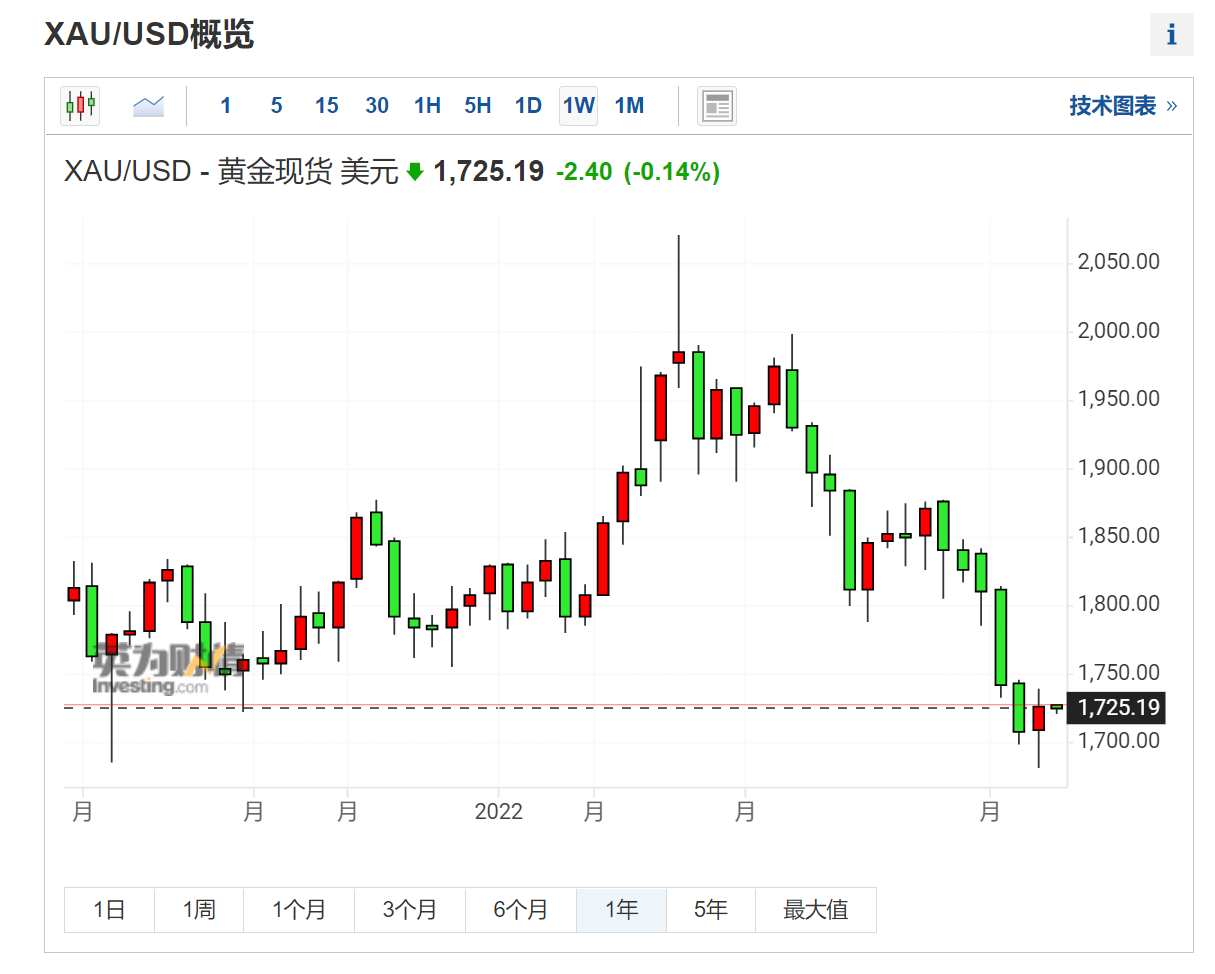This screenshot has height=974, width=1215.
Task: Select the 30-minute timeframe
Action: [x=377, y=105]
